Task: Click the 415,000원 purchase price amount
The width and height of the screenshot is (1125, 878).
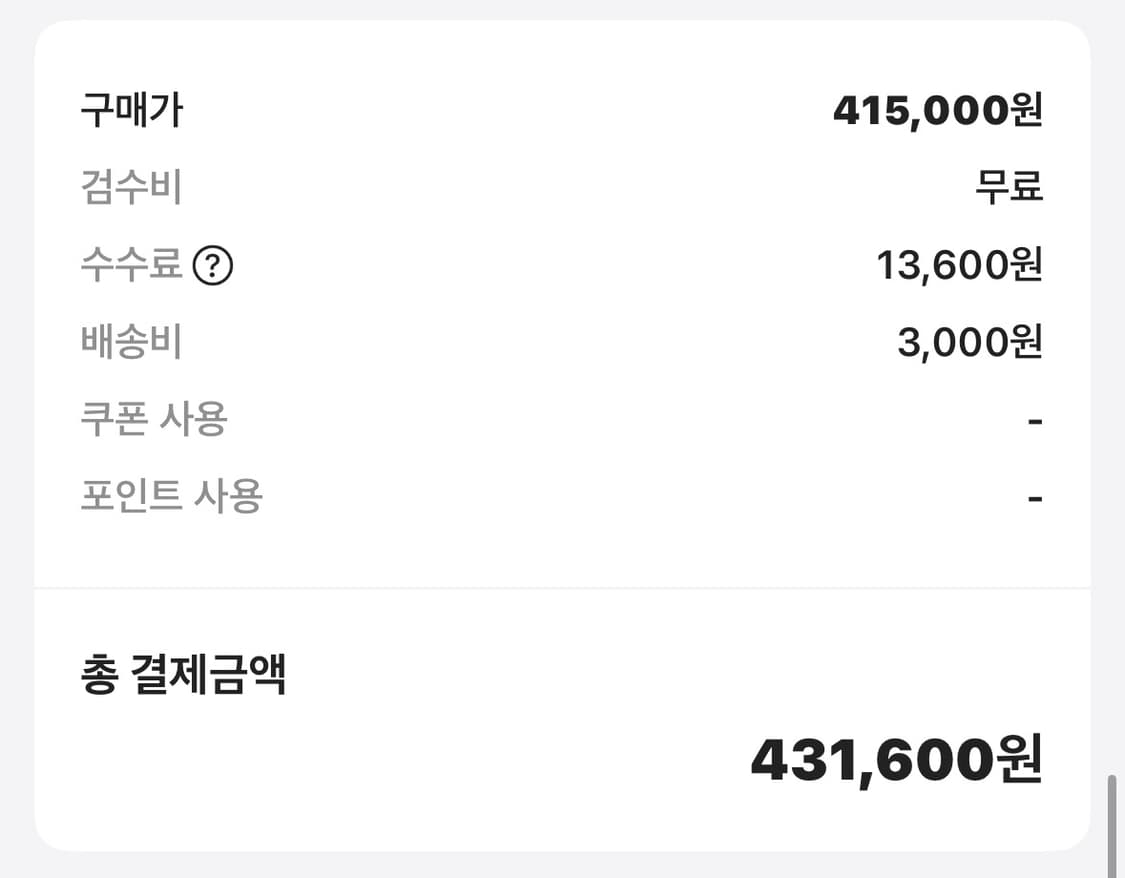Action: click(x=940, y=112)
